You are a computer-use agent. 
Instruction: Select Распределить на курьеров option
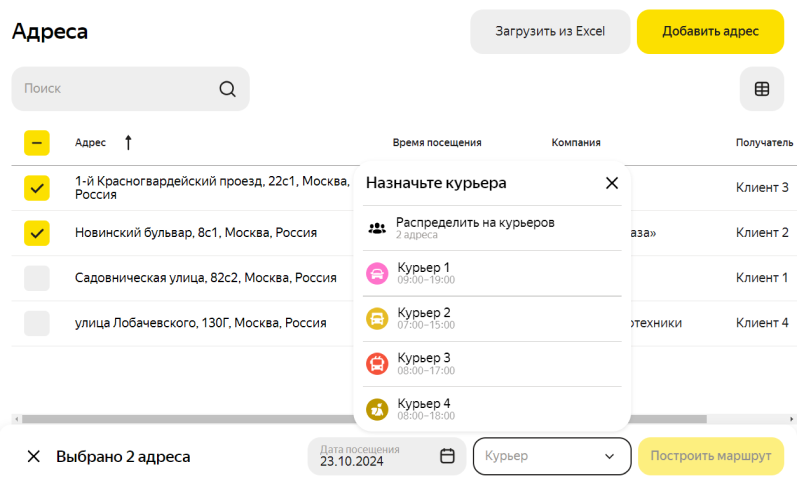(x=475, y=228)
